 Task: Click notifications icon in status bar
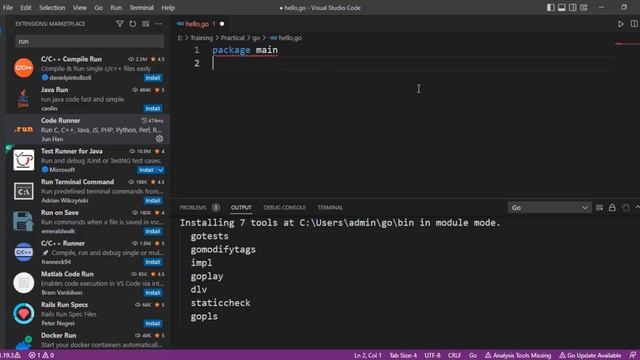pyautogui.click(x=633, y=356)
